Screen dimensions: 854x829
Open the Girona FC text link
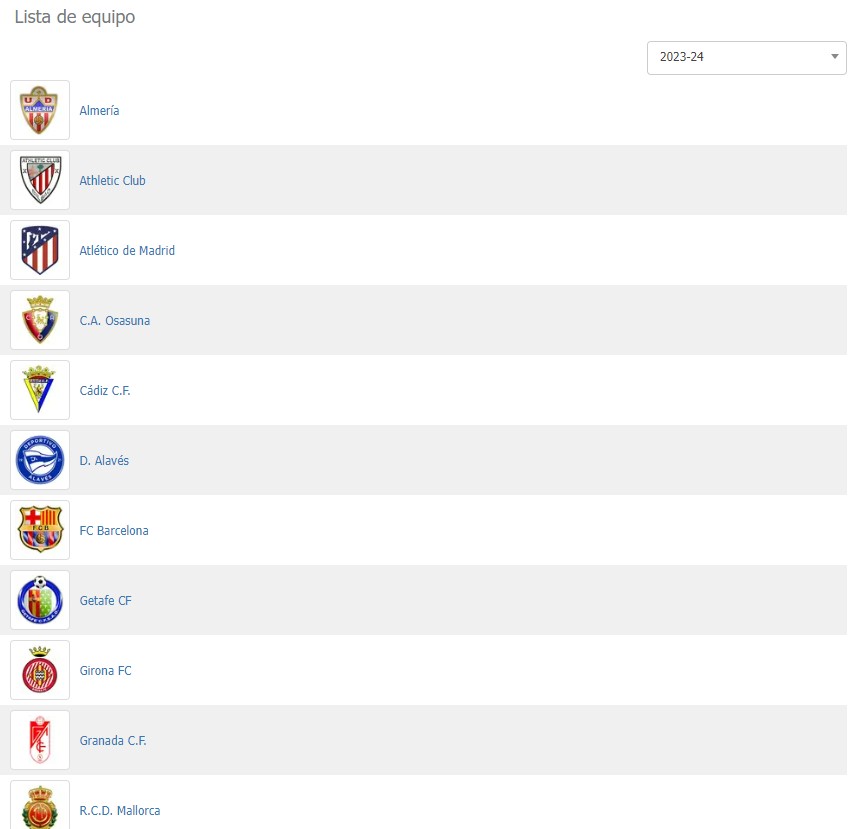tap(105, 671)
